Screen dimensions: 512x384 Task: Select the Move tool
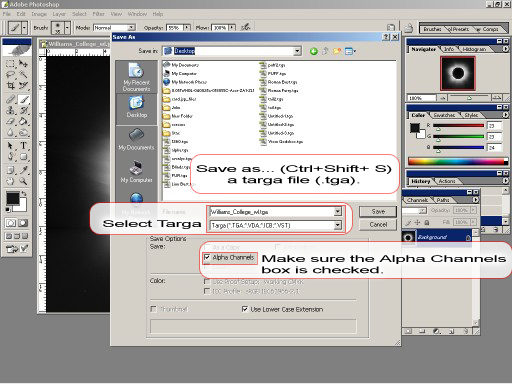coord(23,64)
